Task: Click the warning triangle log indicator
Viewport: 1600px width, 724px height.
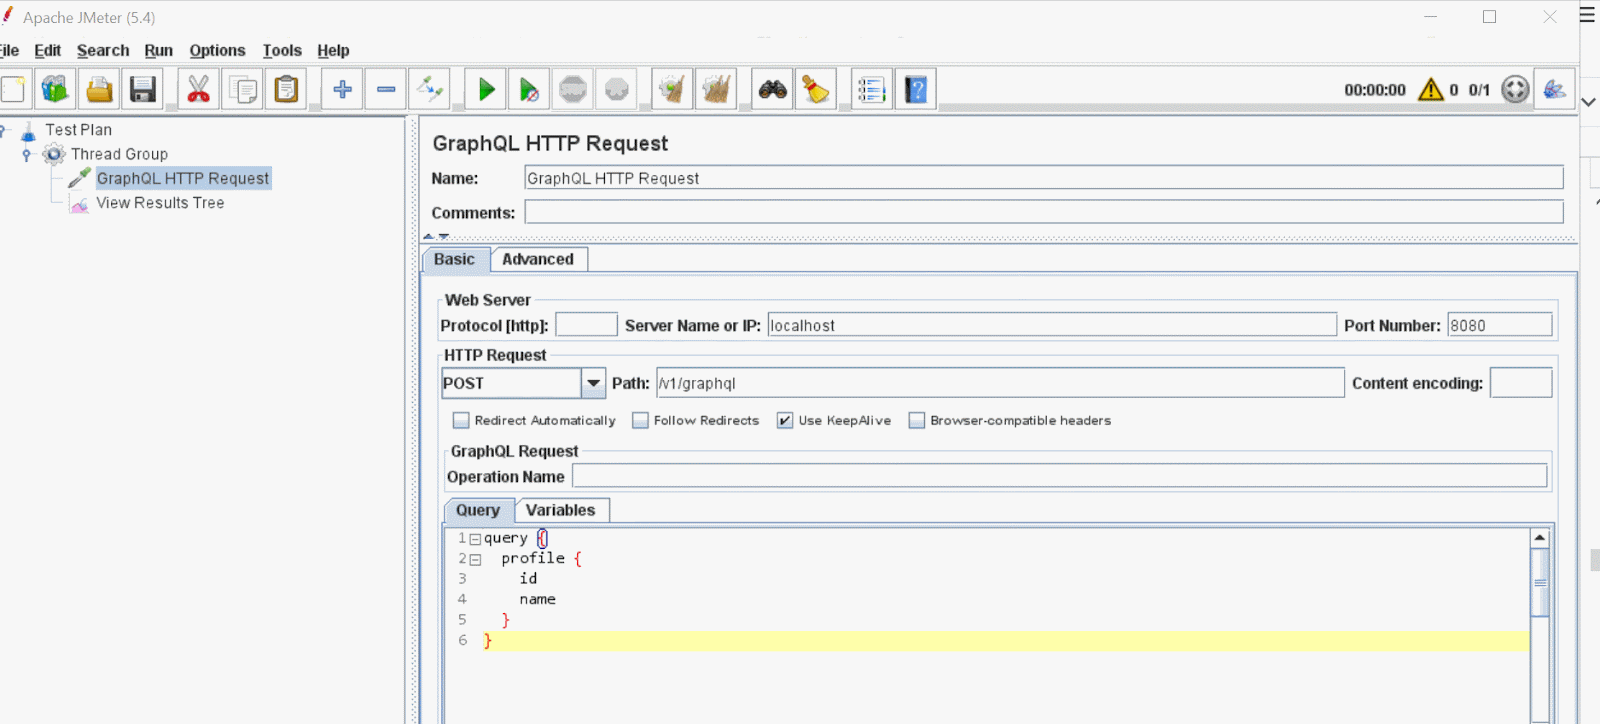Action: [1431, 90]
